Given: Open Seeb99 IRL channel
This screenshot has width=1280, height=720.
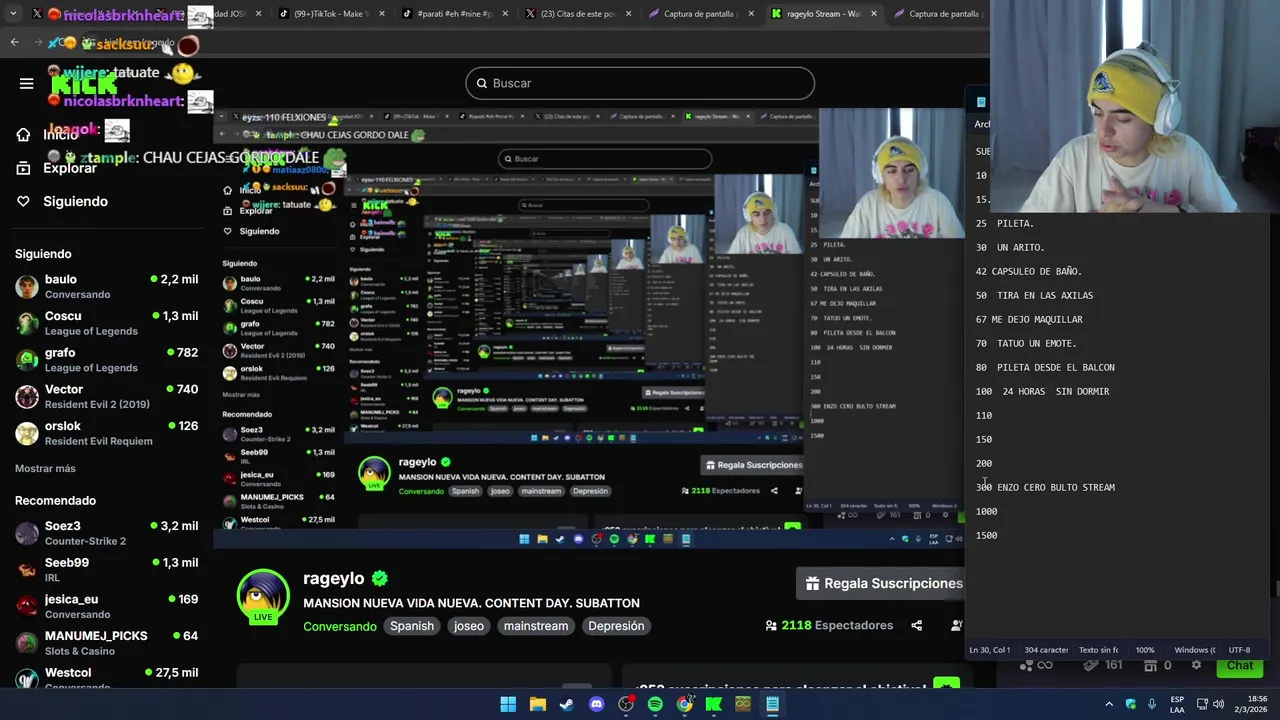Looking at the screenshot, I should pyautogui.click(x=106, y=570).
